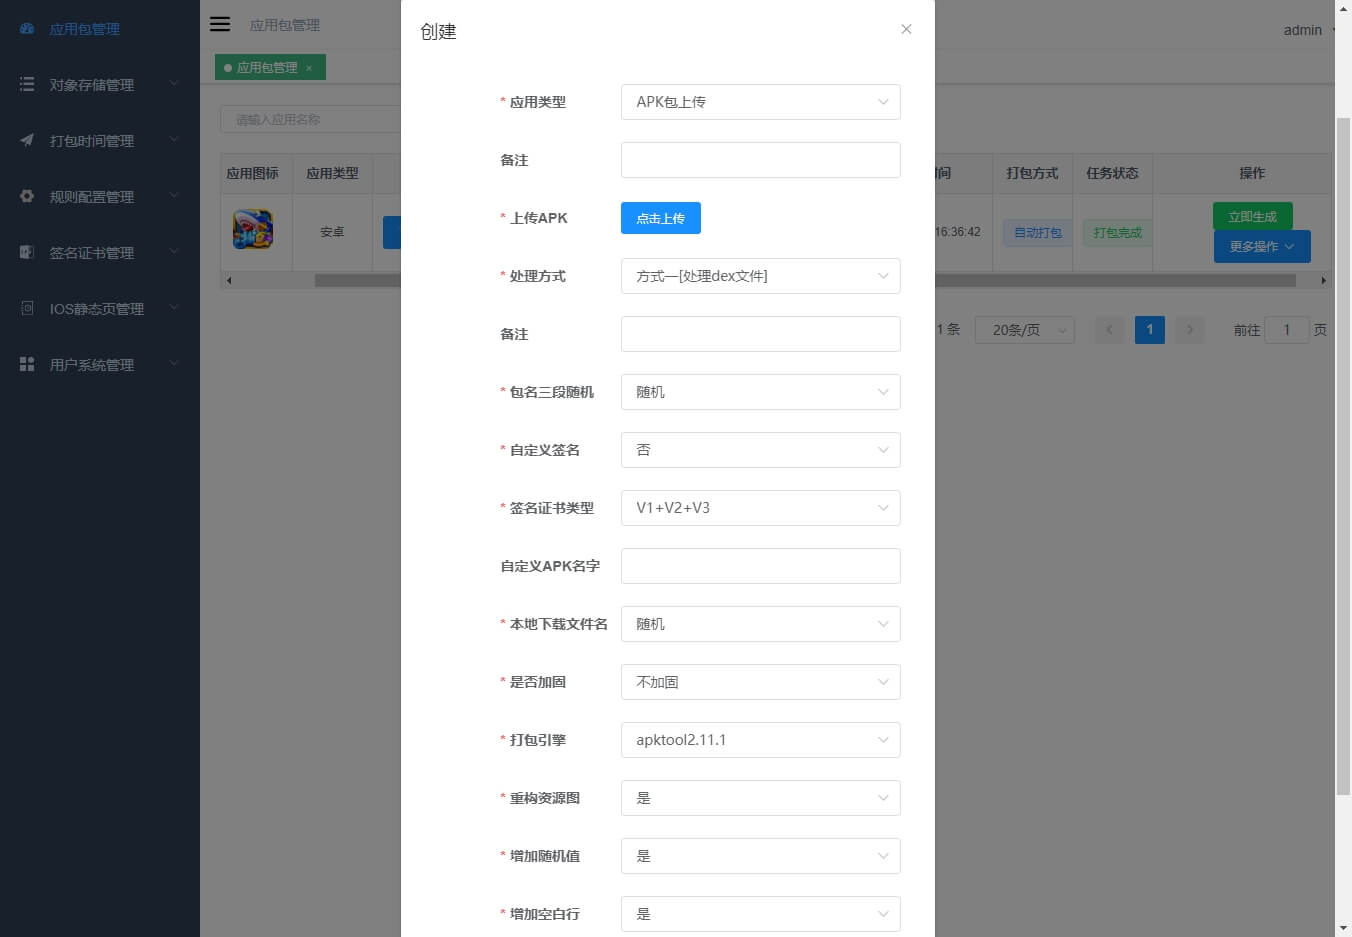The height and width of the screenshot is (937, 1352).
Task: Click the 签名证书管理 sidebar icon
Action: pyautogui.click(x=27, y=253)
